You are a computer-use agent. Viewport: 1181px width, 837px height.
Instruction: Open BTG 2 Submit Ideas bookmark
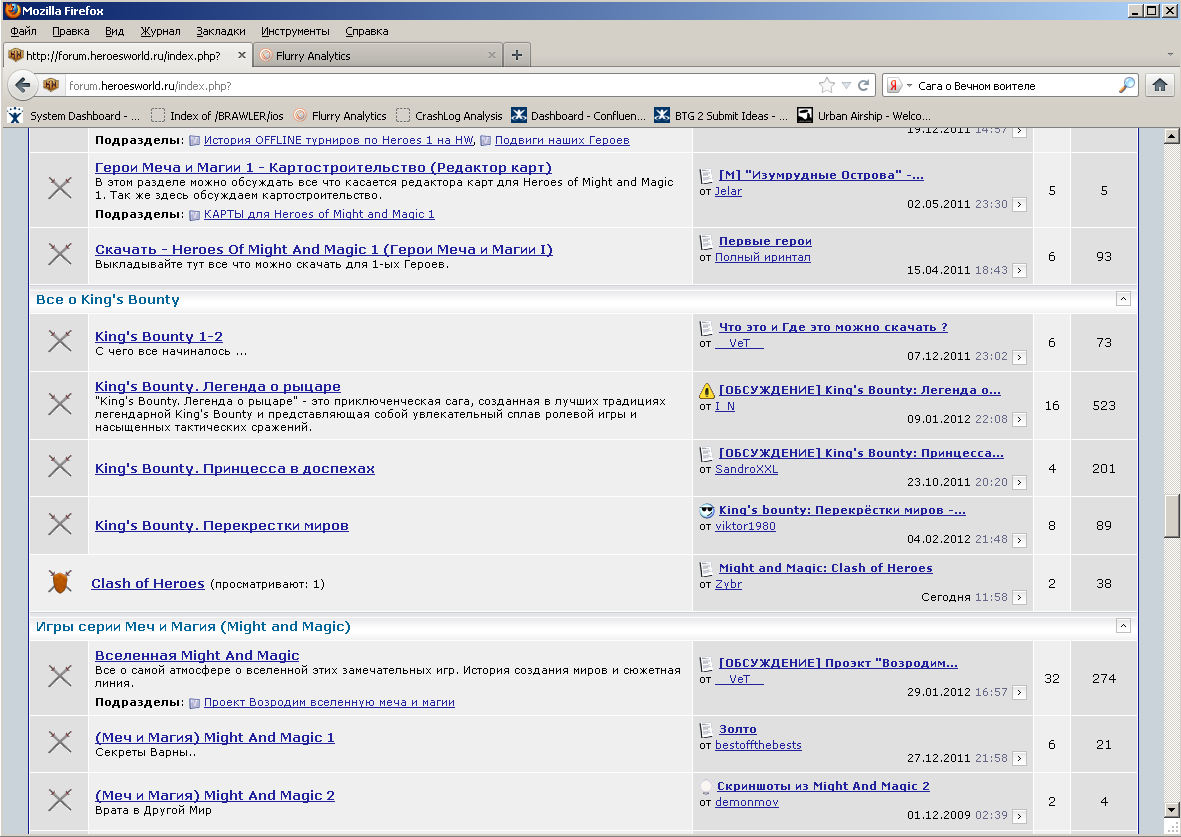[721, 115]
